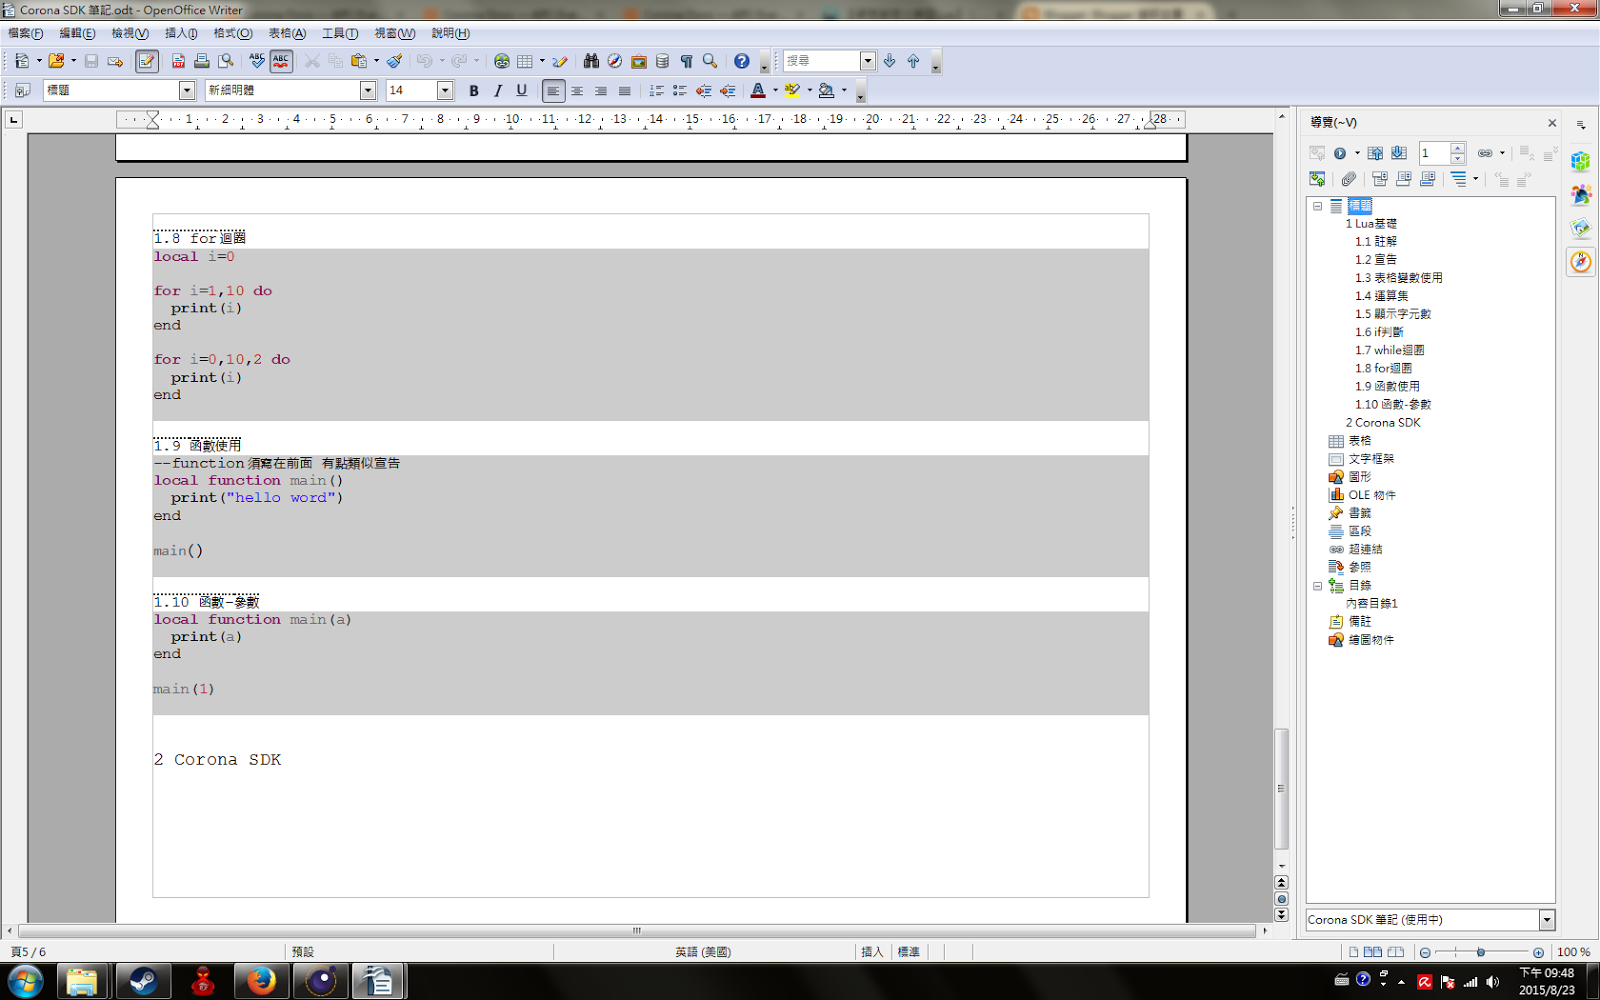Print the file directly
The height and width of the screenshot is (1000, 1600).
(x=202, y=61)
